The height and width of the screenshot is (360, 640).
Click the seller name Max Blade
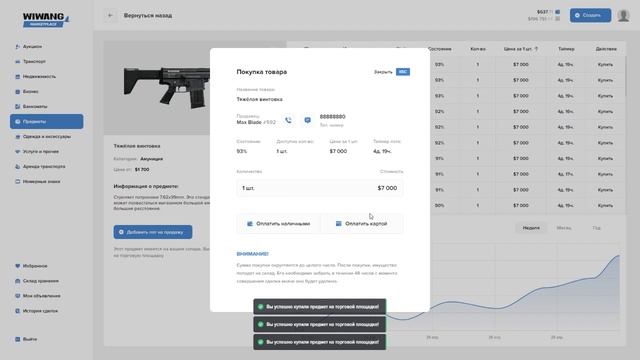[x=249, y=122]
